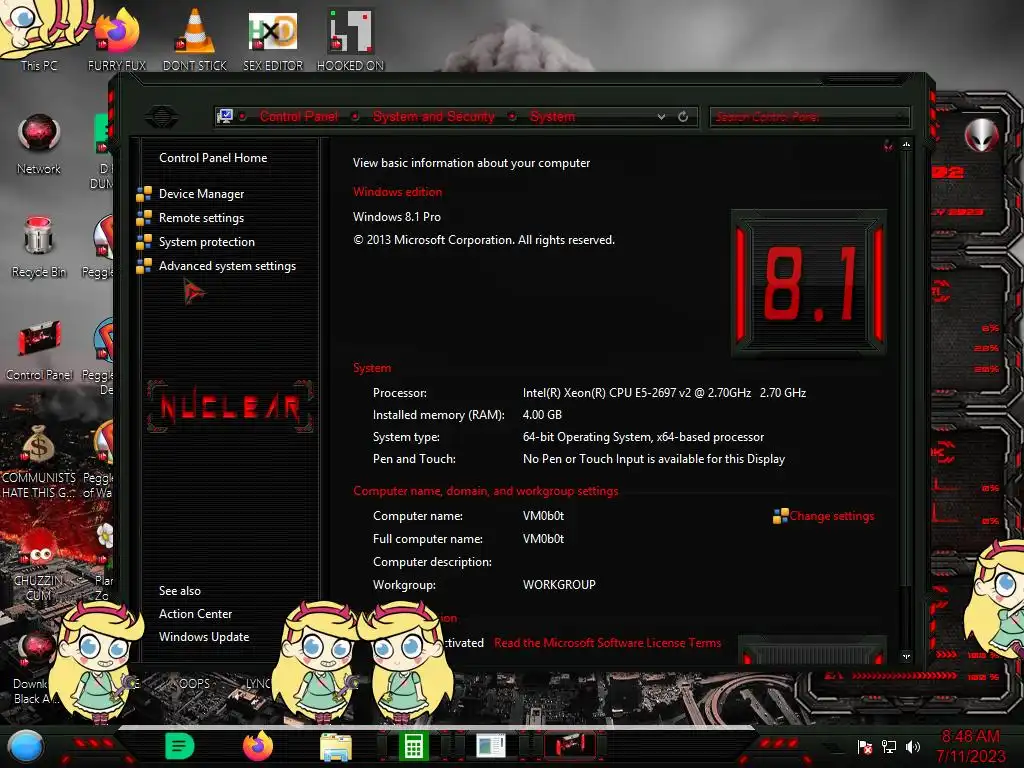Launch Firefox from the taskbar
The height and width of the screenshot is (768, 1024).
[258, 746]
